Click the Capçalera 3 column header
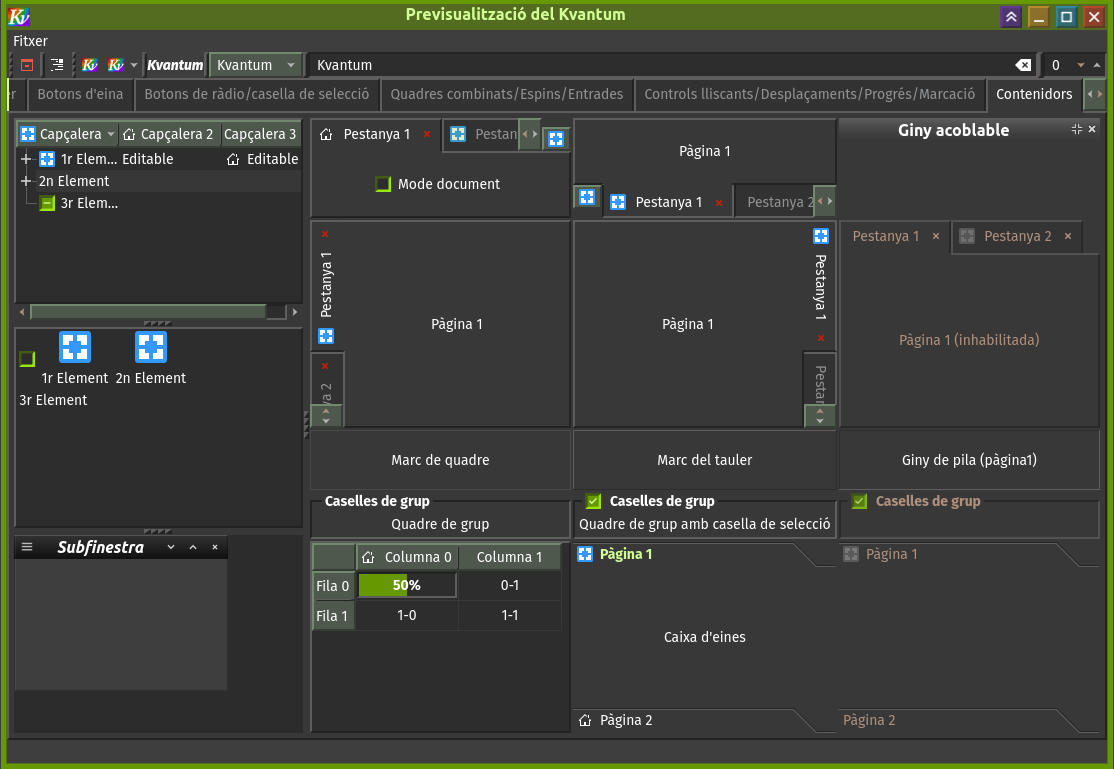The width and height of the screenshot is (1114, 769). coord(260,134)
